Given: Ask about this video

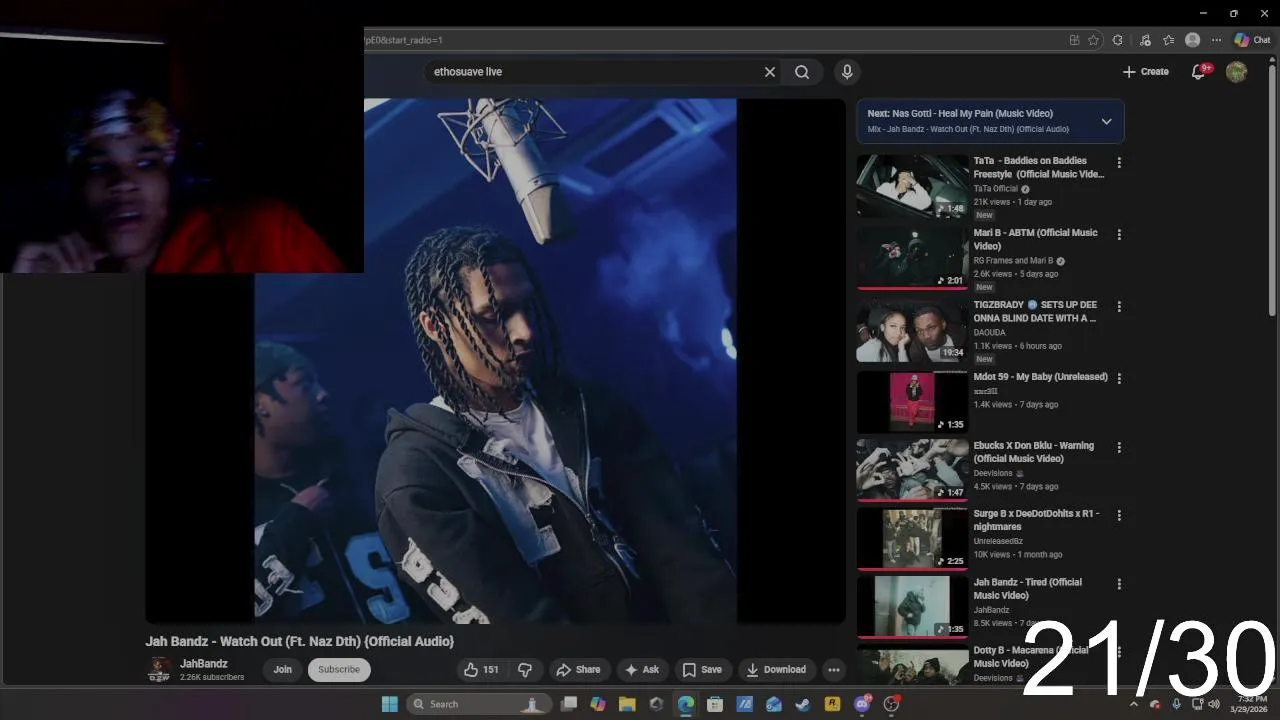Looking at the screenshot, I should coord(642,670).
